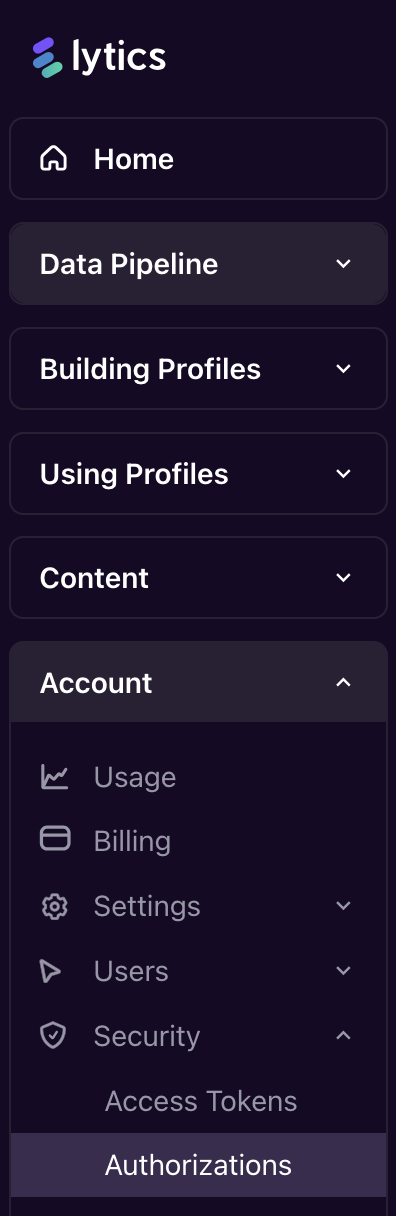
Task: Expand the Users submenu chevron
Action: point(343,971)
